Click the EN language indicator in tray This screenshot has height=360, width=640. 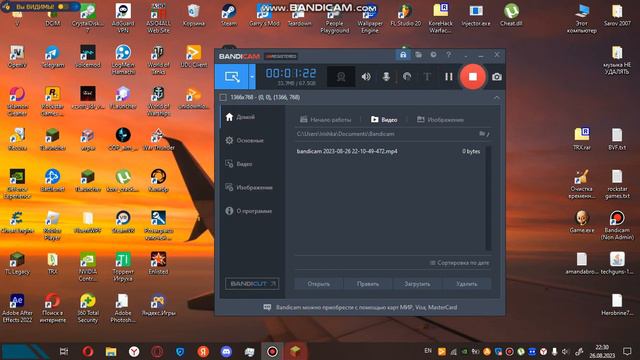pos(428,351)
